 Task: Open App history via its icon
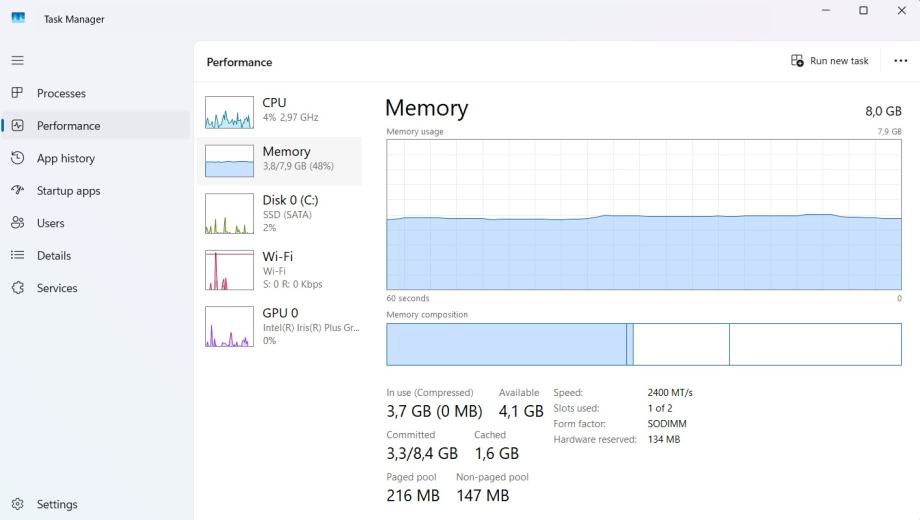click(17, 158)
